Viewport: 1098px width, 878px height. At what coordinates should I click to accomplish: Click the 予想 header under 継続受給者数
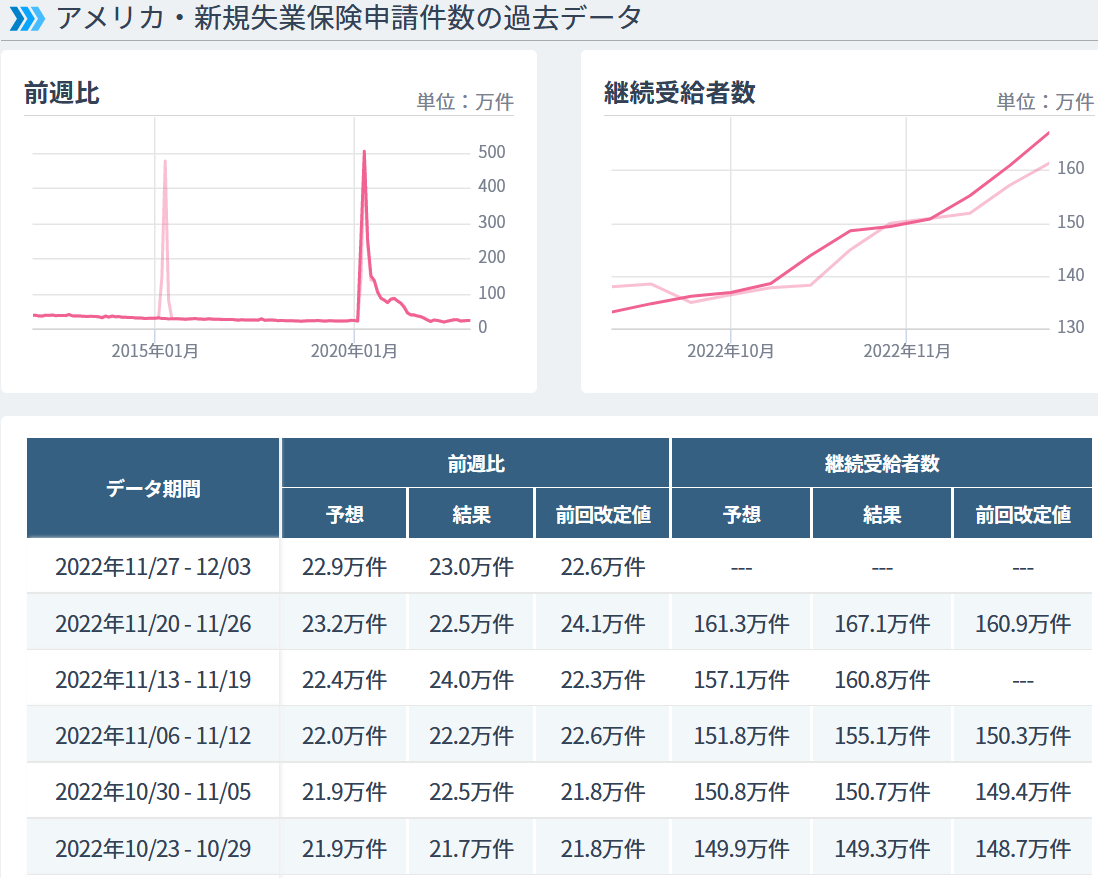tap(741, 514)
